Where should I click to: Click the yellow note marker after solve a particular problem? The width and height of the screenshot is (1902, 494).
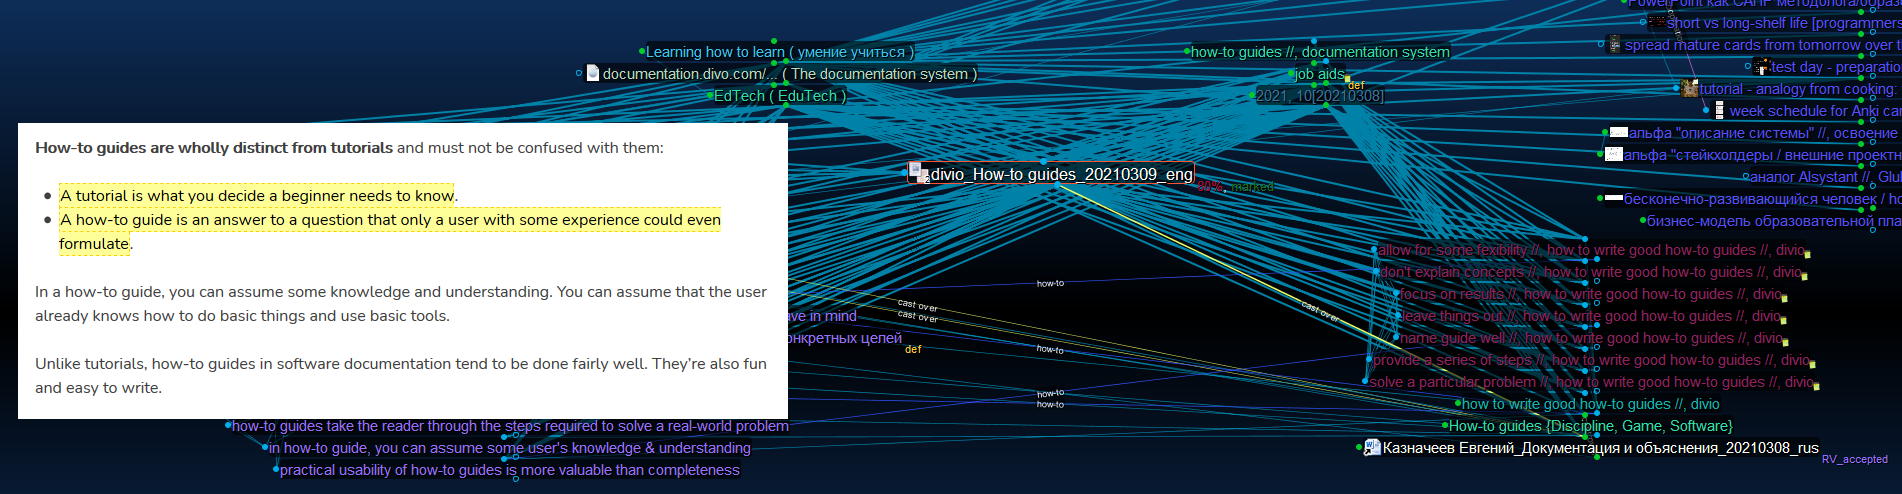(x=1816, y=386)
